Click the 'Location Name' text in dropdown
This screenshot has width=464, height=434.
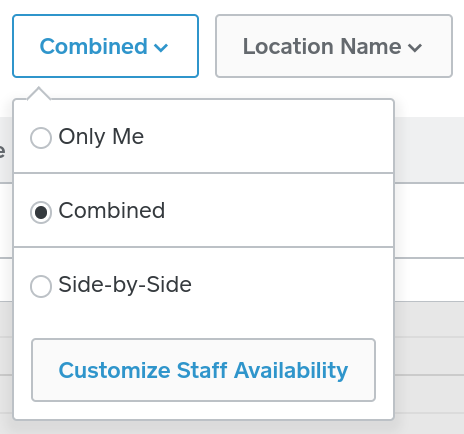pos(322,46)
